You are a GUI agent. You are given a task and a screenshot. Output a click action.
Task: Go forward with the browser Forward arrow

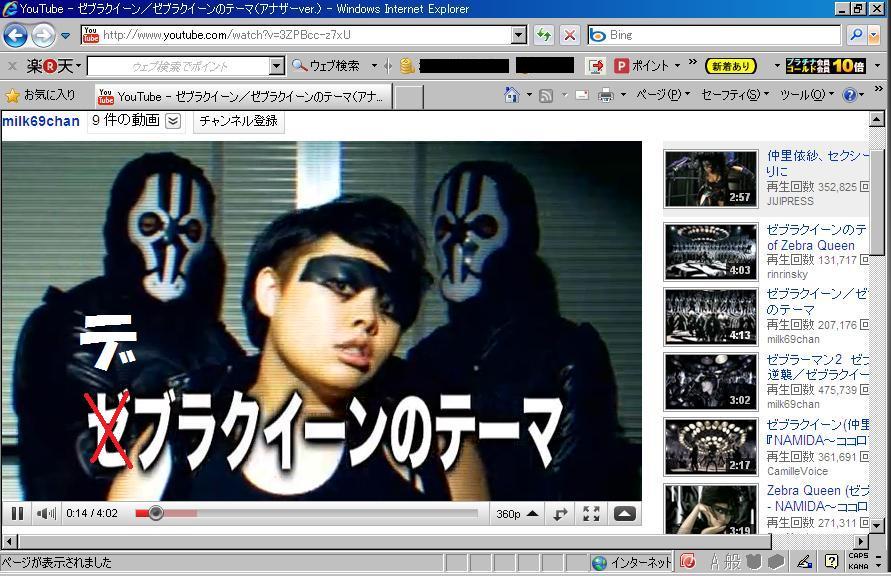[x=43, y=35]
